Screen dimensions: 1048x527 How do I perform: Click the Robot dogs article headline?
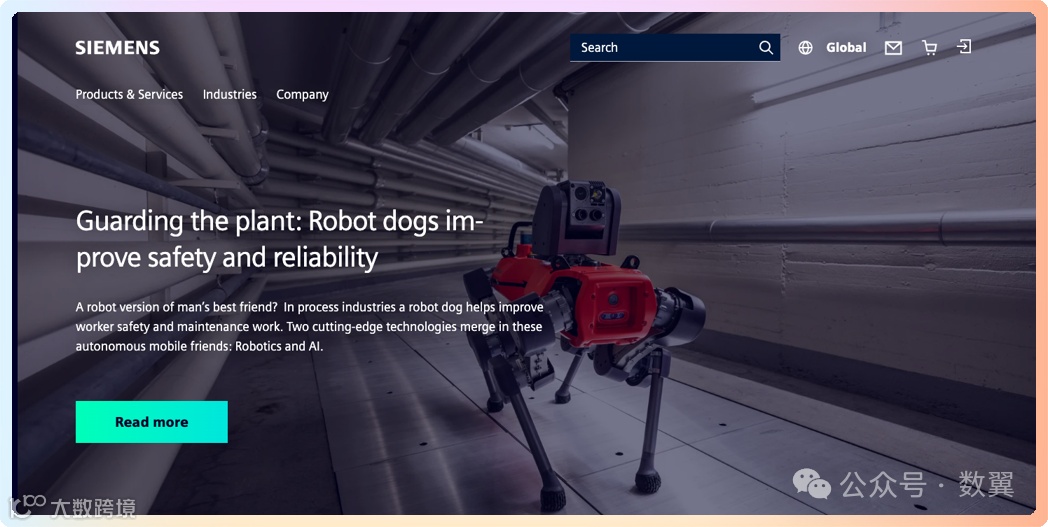coord(279,239)
